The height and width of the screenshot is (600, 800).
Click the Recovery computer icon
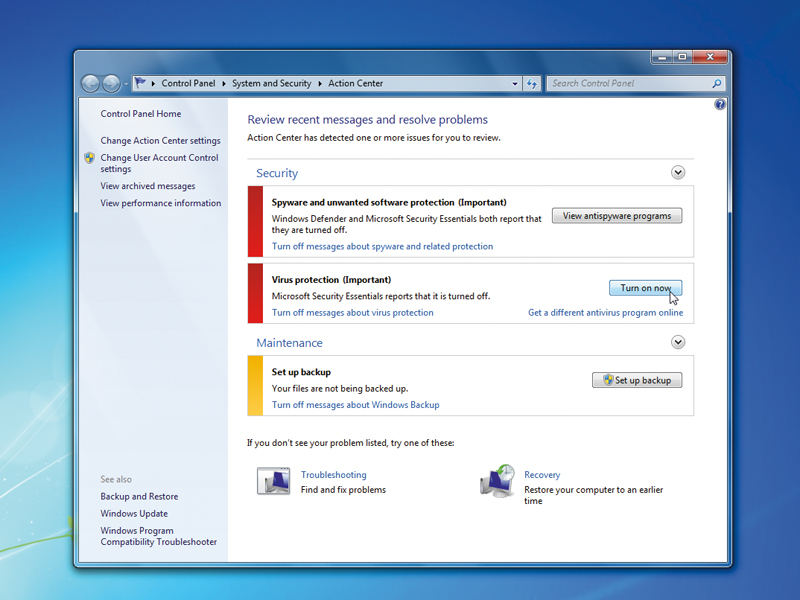pyautogui.click(x=497, y=481)
